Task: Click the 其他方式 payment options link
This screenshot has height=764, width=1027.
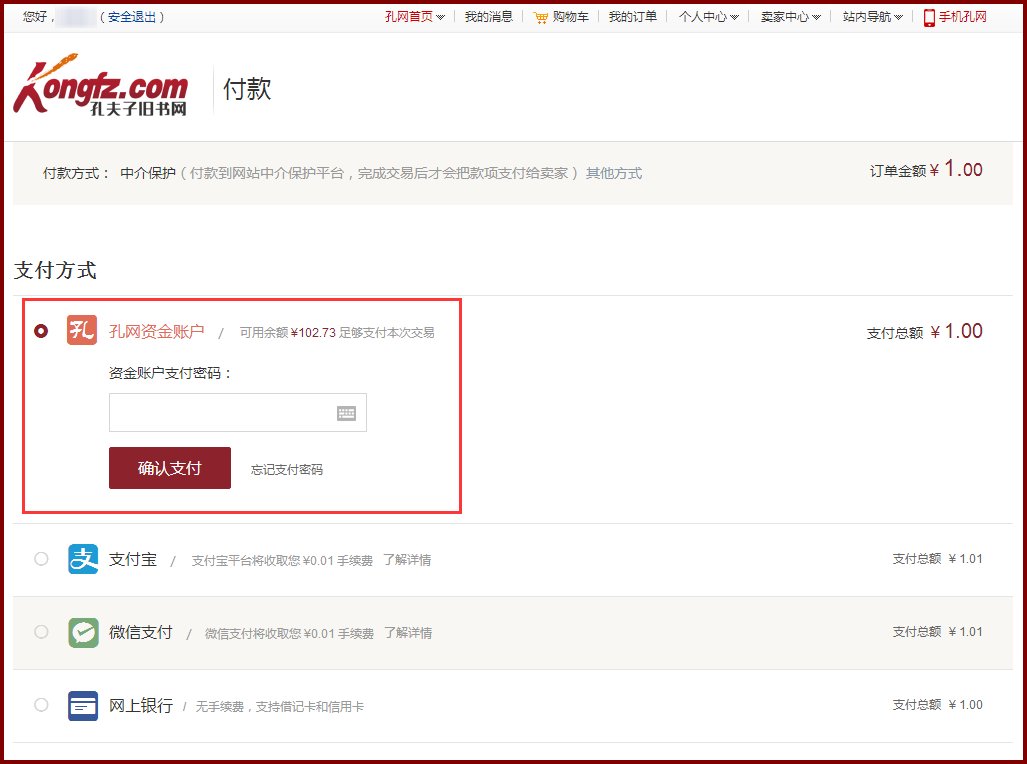Action: point(614,172)
